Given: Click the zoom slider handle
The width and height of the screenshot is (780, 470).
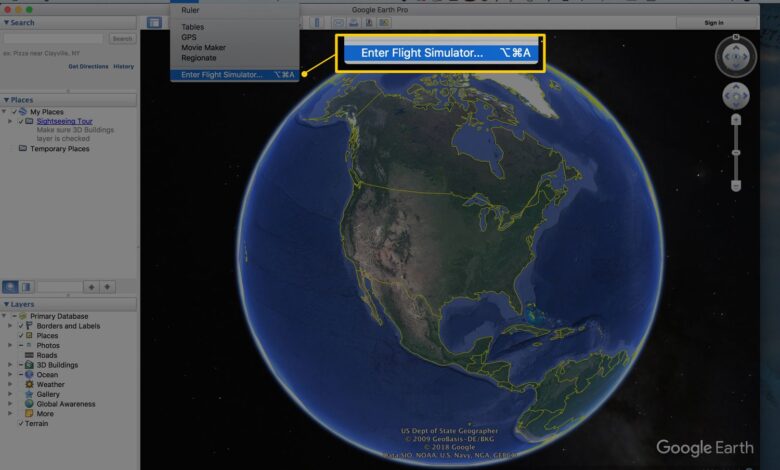Looking at the screenshot, I should 736,153.
